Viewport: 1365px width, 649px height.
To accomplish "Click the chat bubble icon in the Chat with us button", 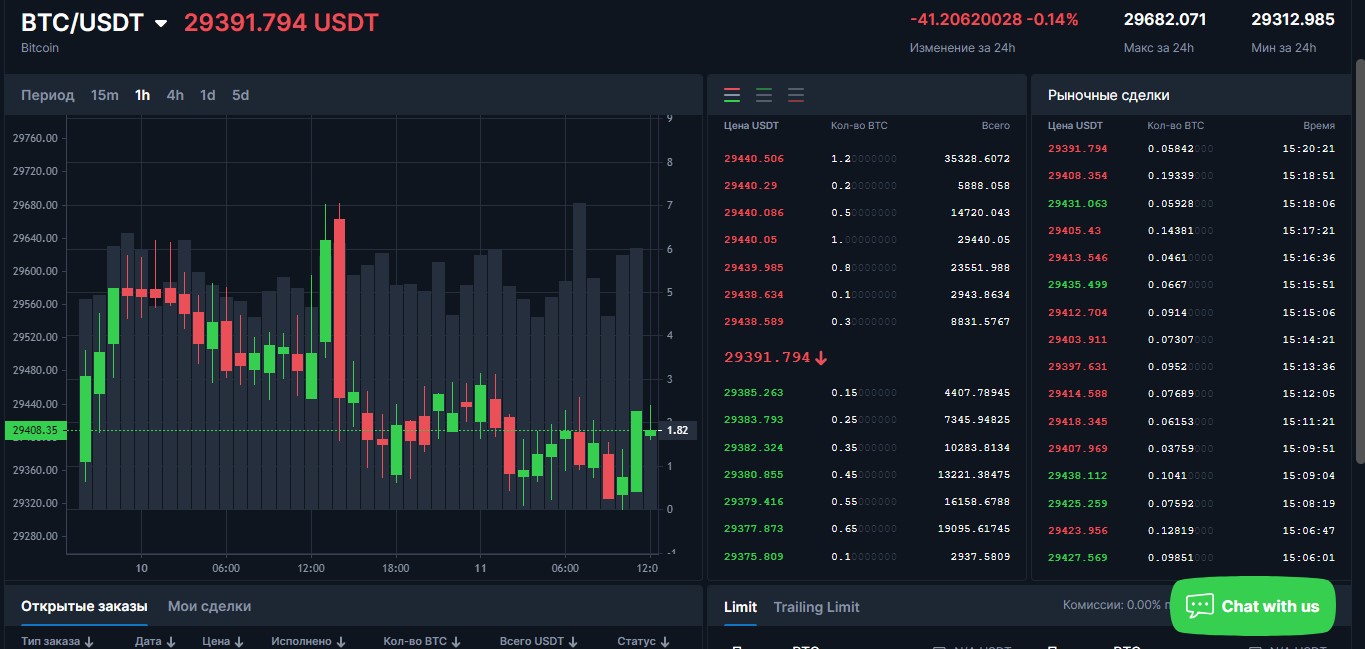I will click(1199, 606).
